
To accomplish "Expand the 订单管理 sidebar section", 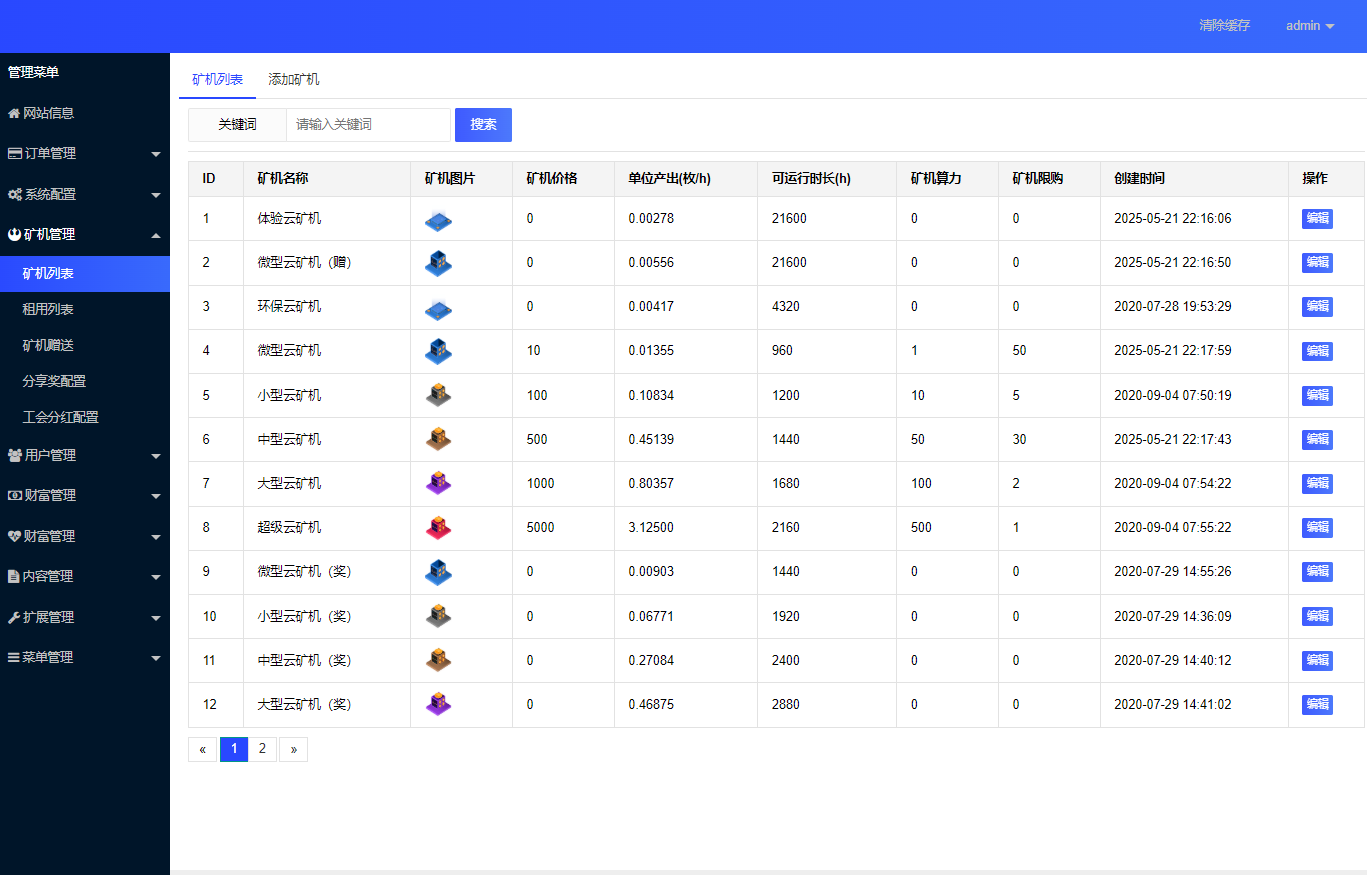I will coord(85,153).
